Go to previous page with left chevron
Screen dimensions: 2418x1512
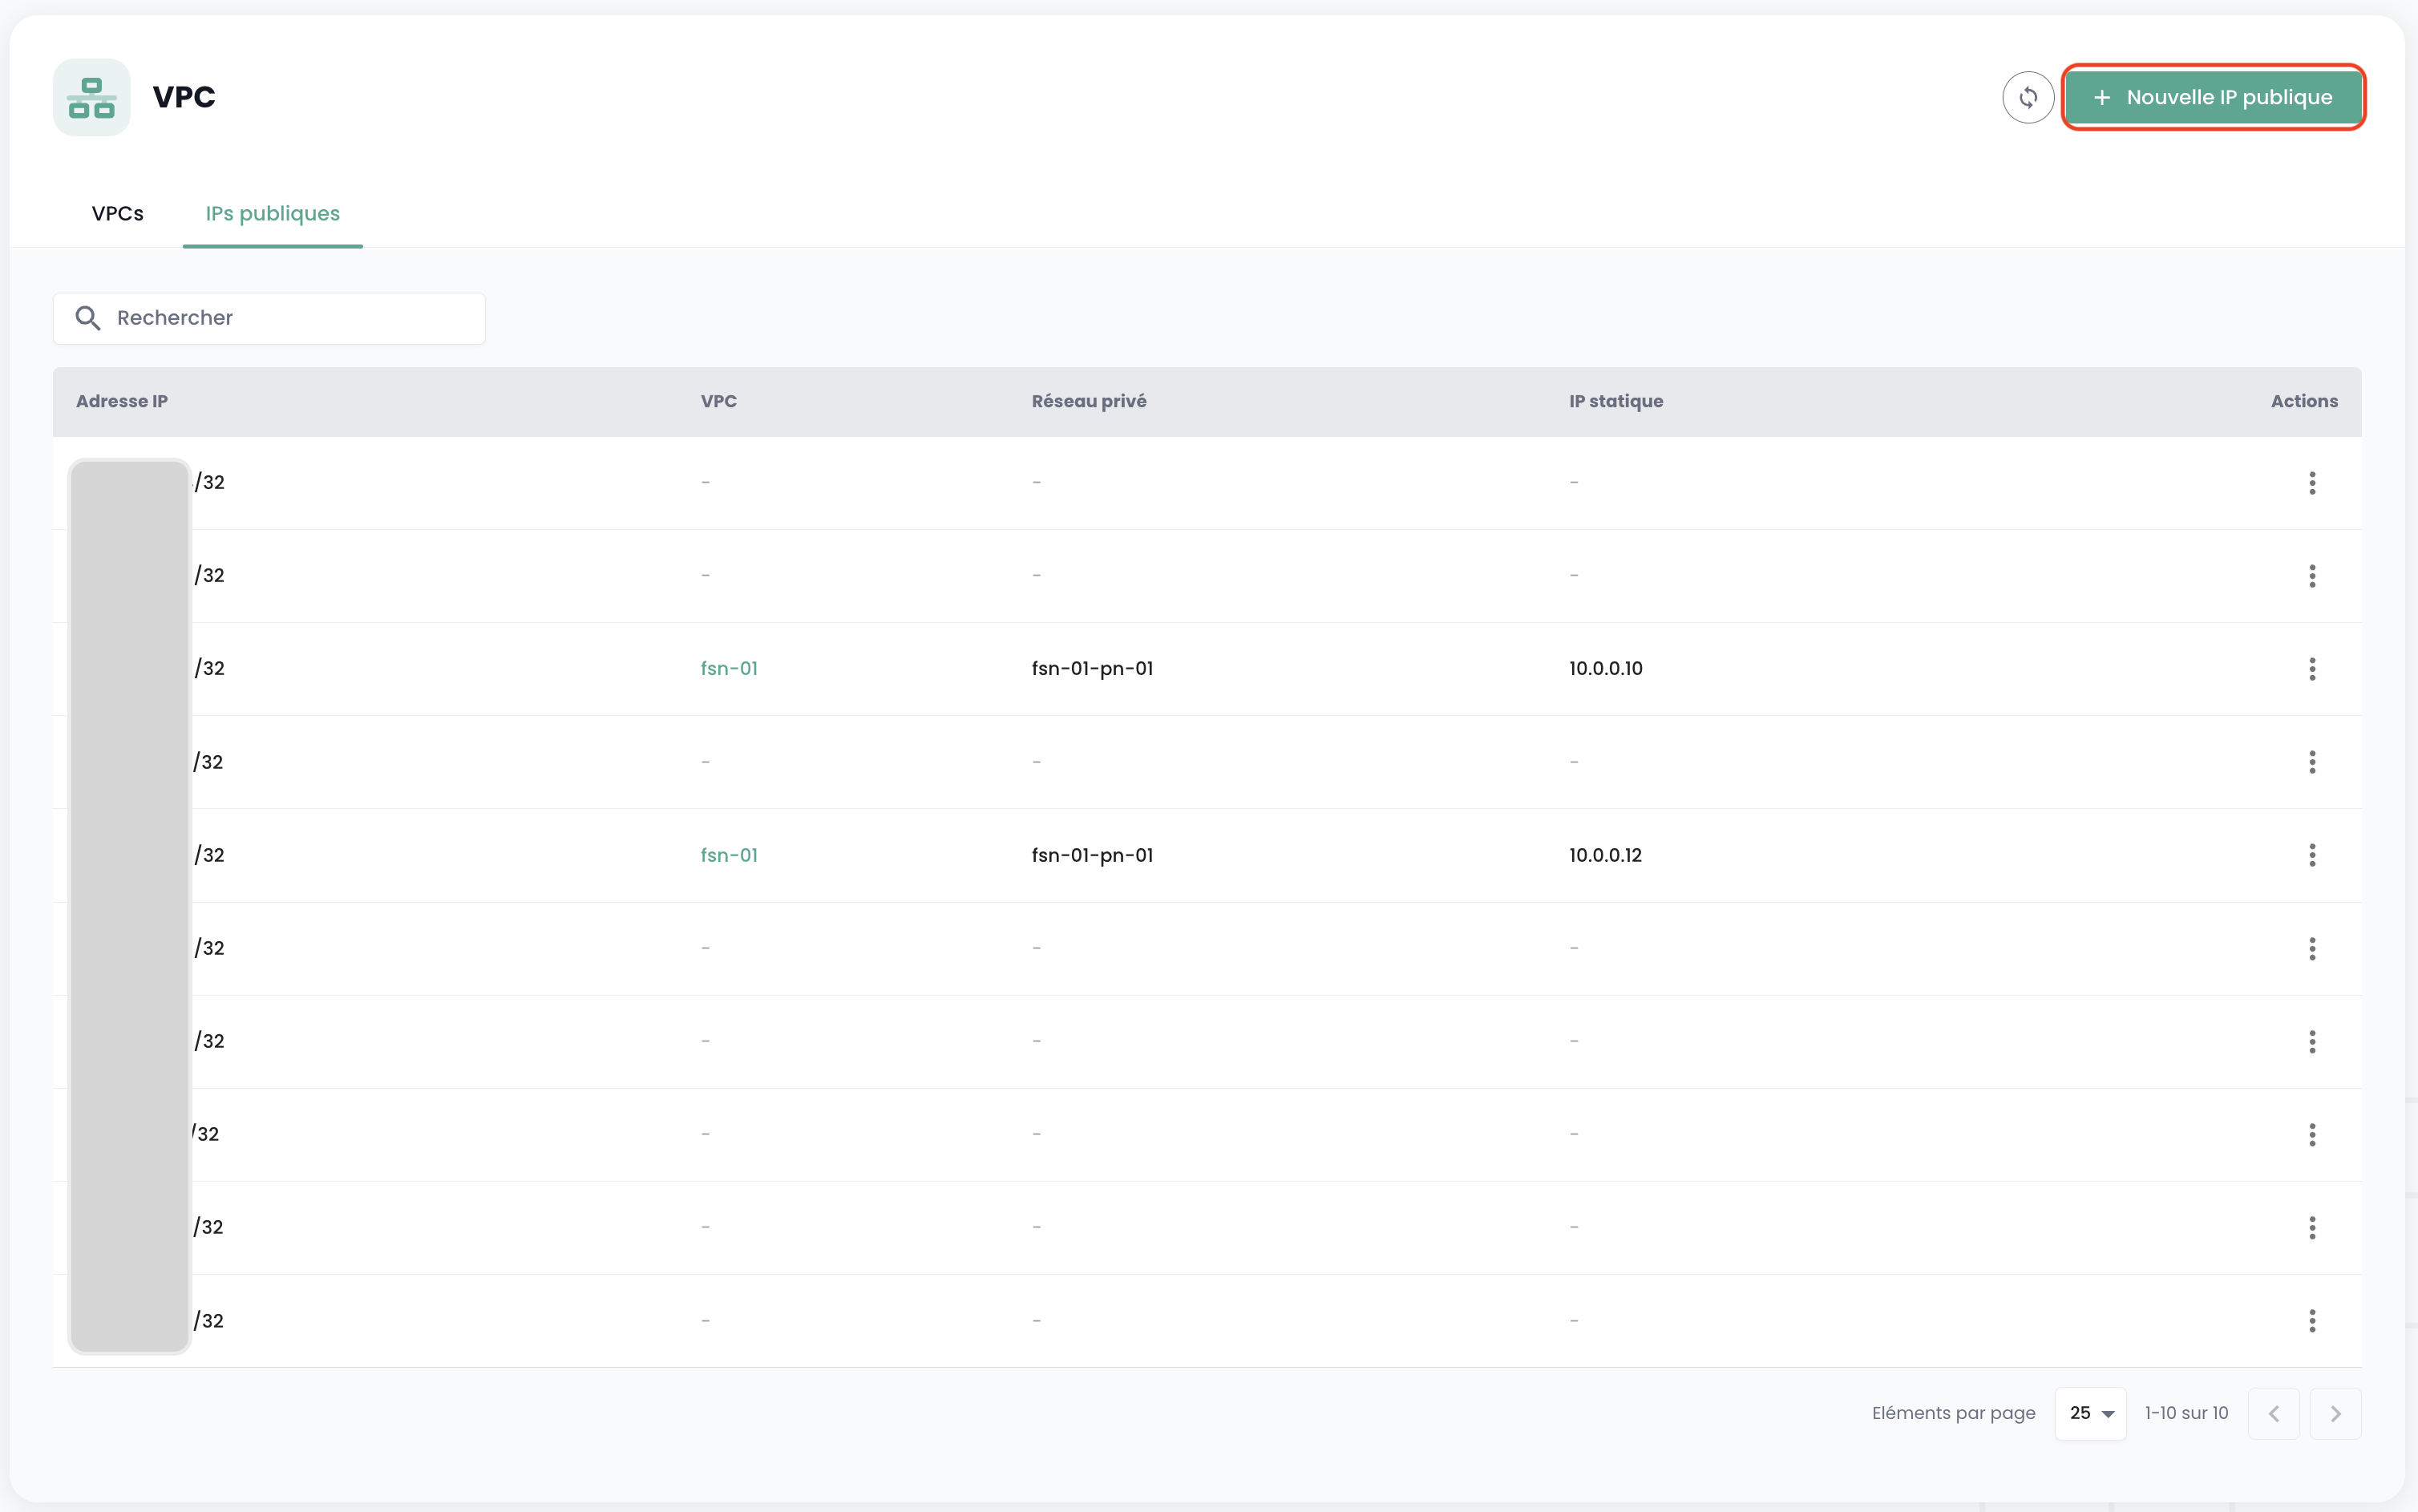(2273, 1413)
